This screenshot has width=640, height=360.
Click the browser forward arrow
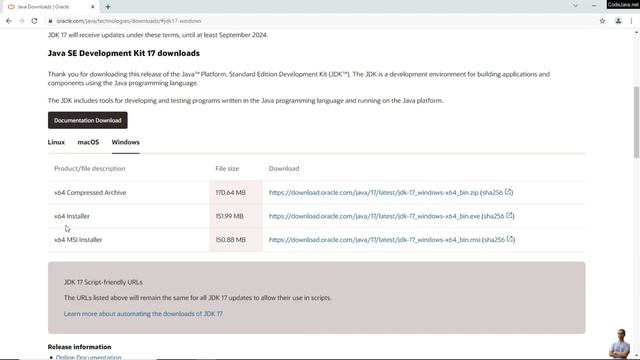point(22,21)
